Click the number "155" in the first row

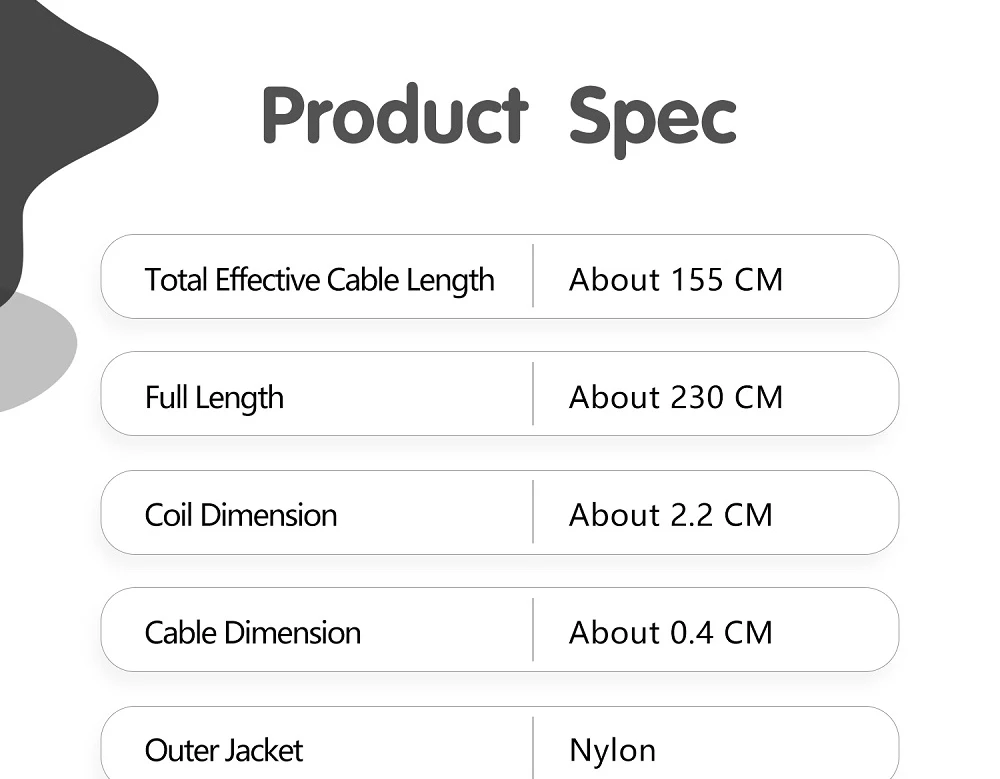(698, 280)
